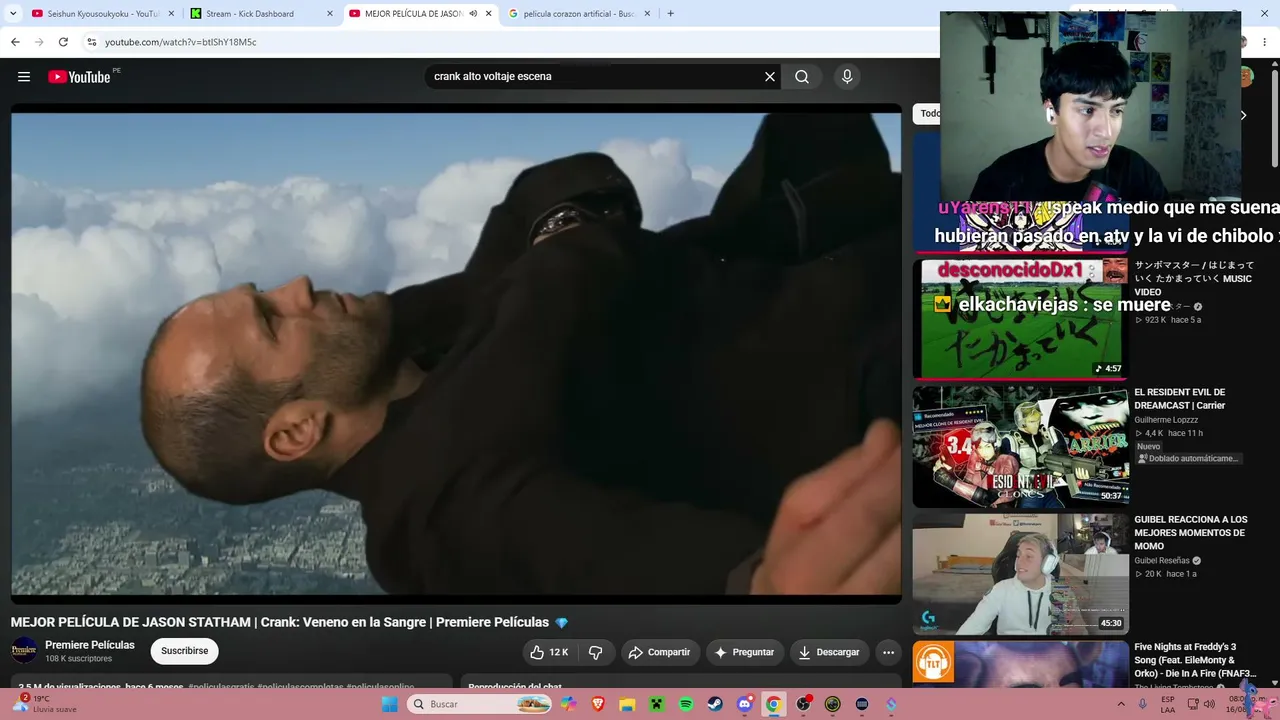Share the video with Compartir
Screen dimensions: 1280x720
pyautogui.click(x=661, y=652)
